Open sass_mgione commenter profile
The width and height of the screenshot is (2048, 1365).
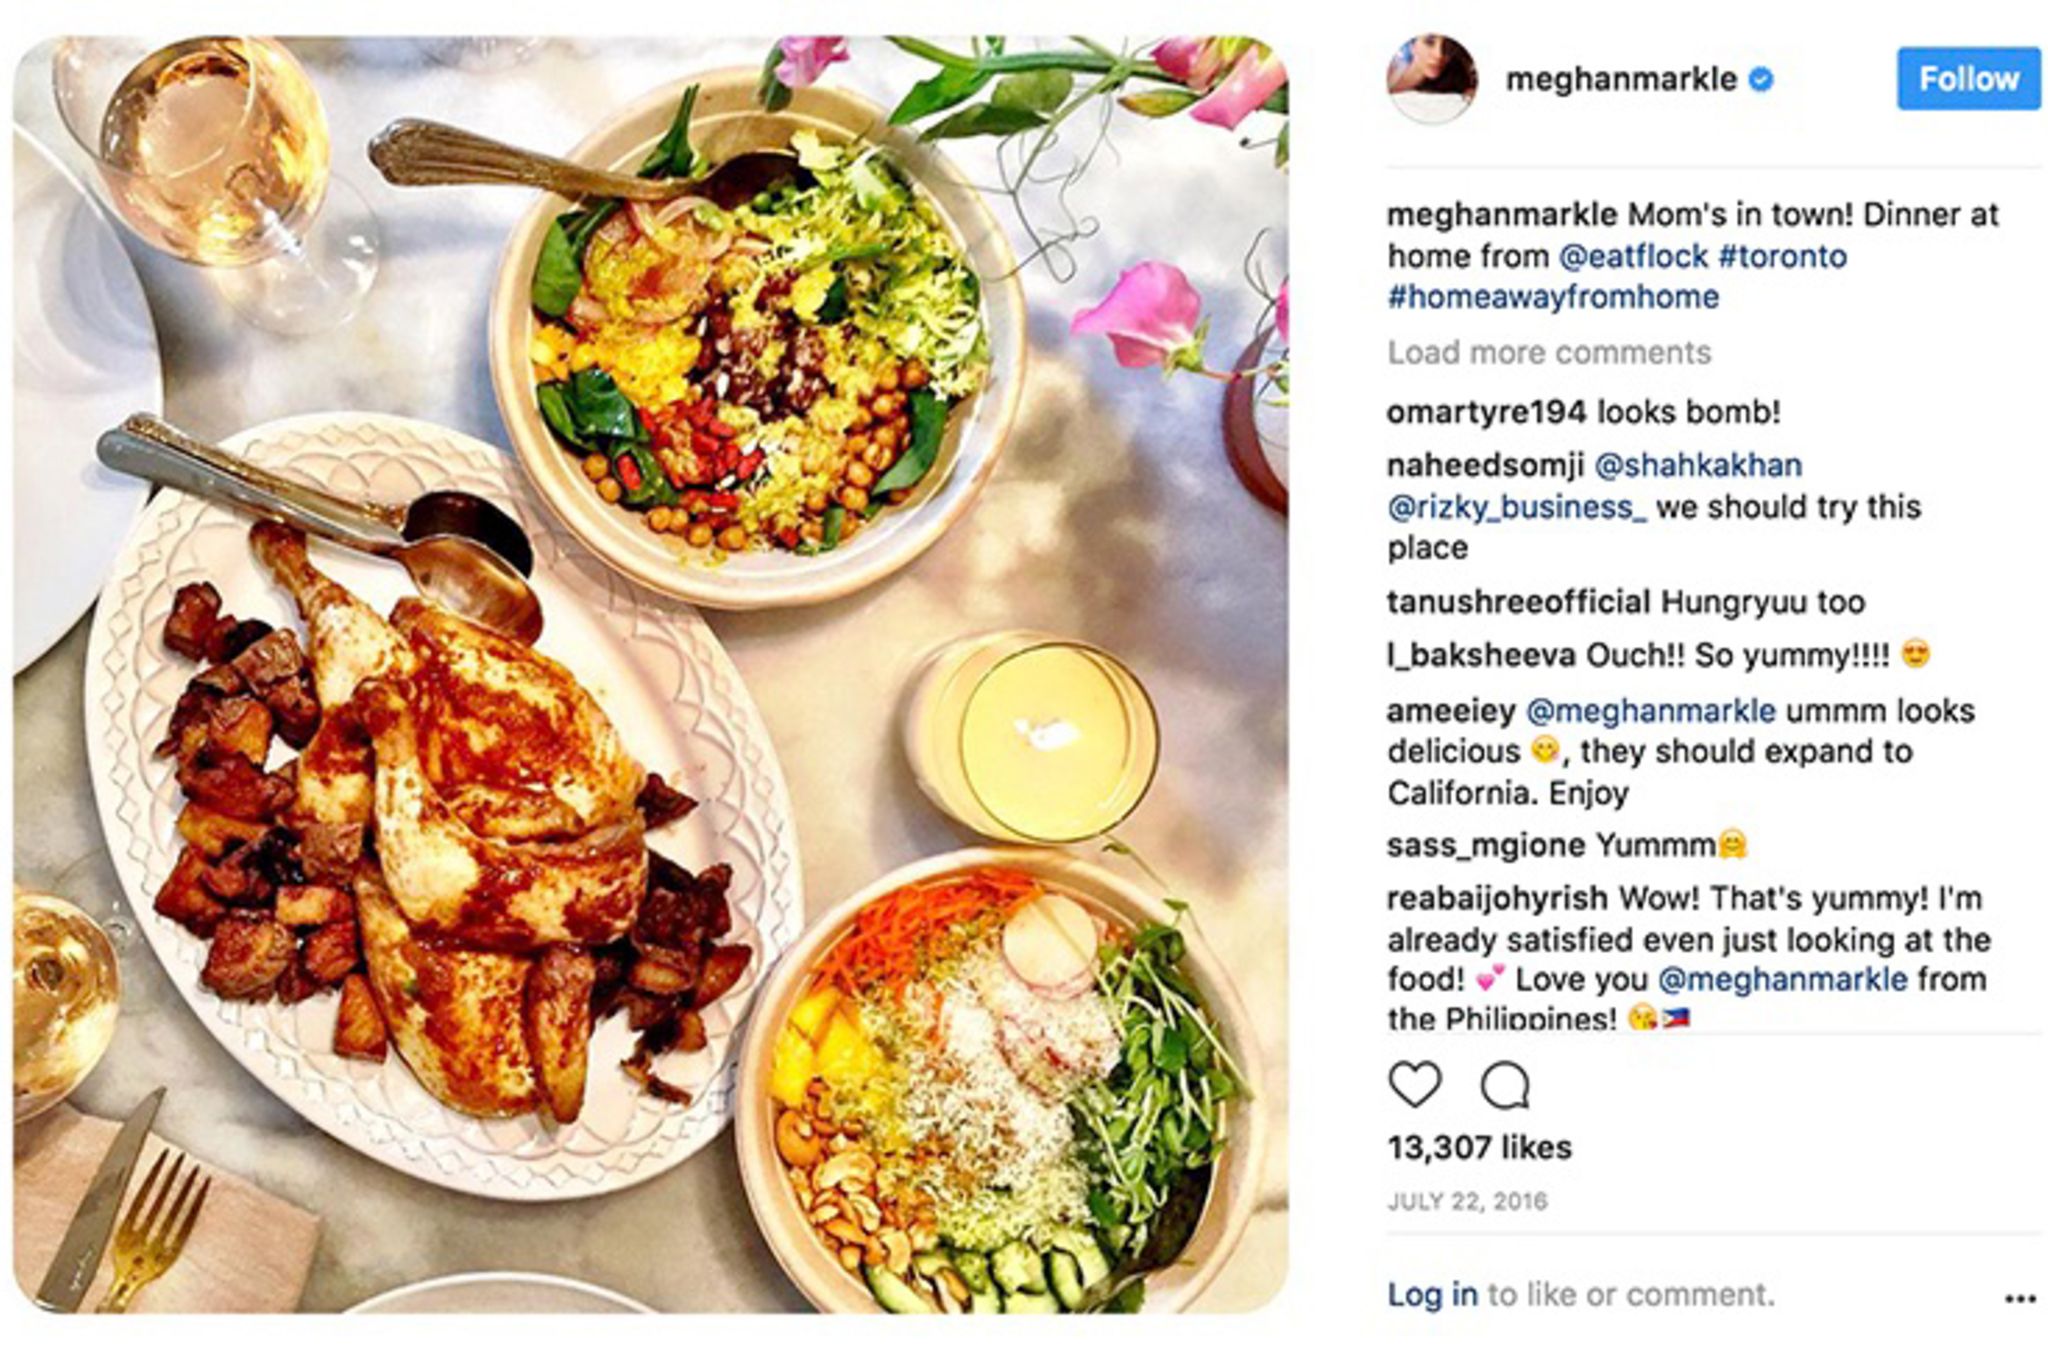point(1487,846)
